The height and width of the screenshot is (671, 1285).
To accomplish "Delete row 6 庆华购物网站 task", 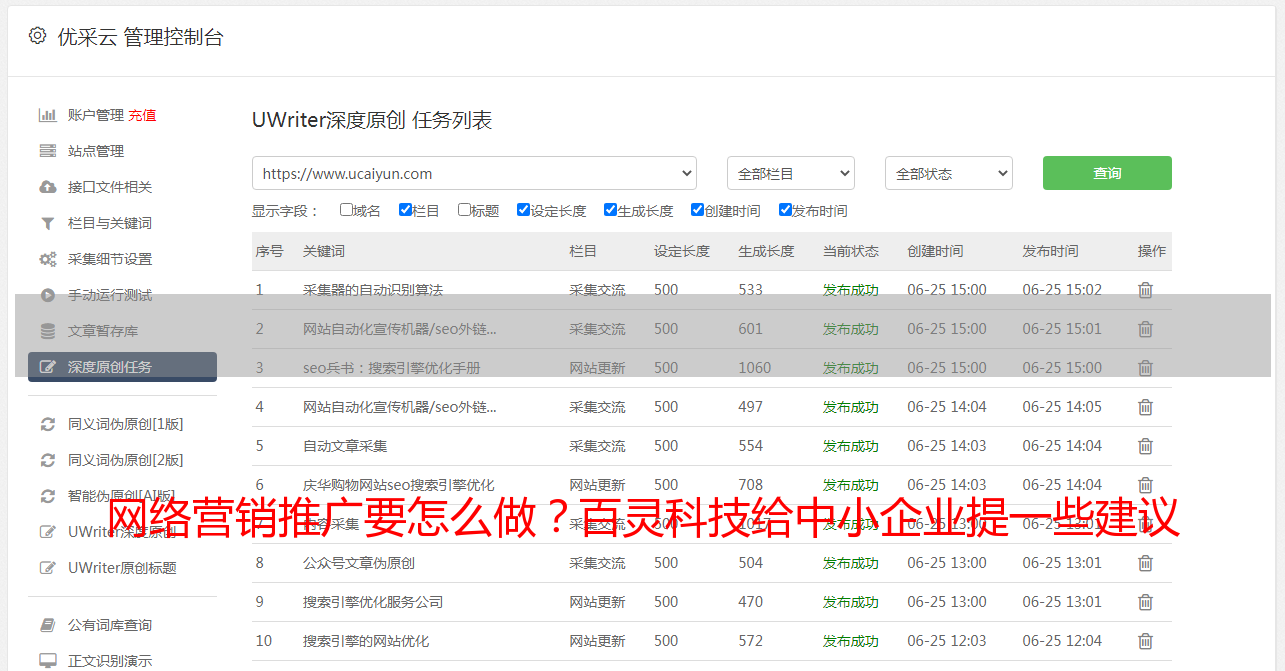I will [x=1145, y=485].
